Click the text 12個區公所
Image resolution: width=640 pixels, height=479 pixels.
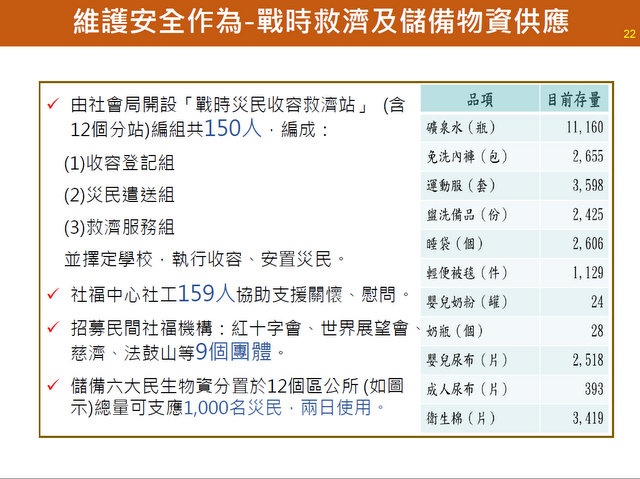(x=313, y=386)
